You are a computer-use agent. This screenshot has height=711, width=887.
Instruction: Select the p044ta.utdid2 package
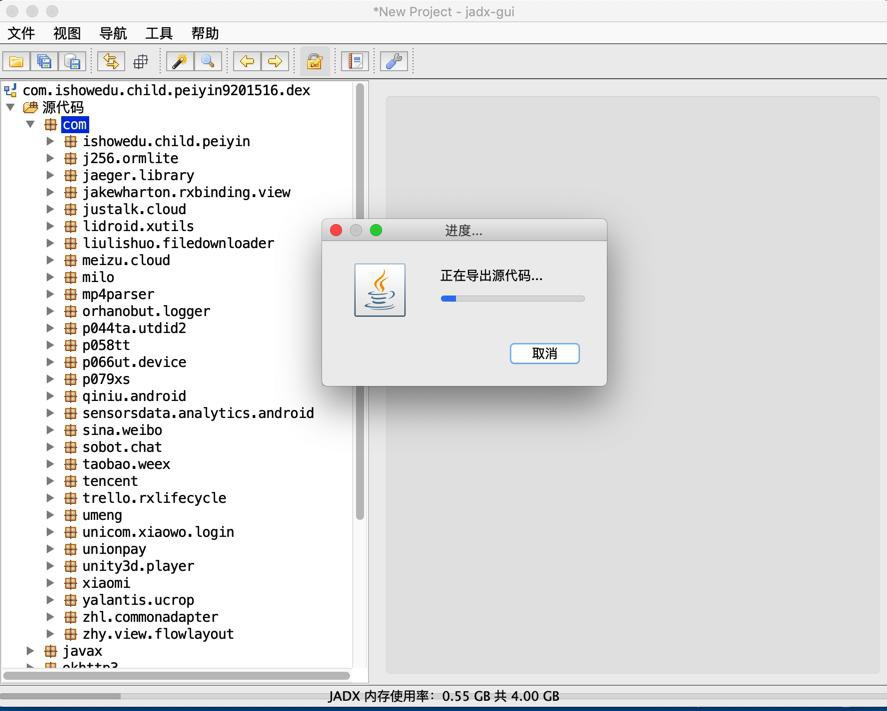coord(134,328)
